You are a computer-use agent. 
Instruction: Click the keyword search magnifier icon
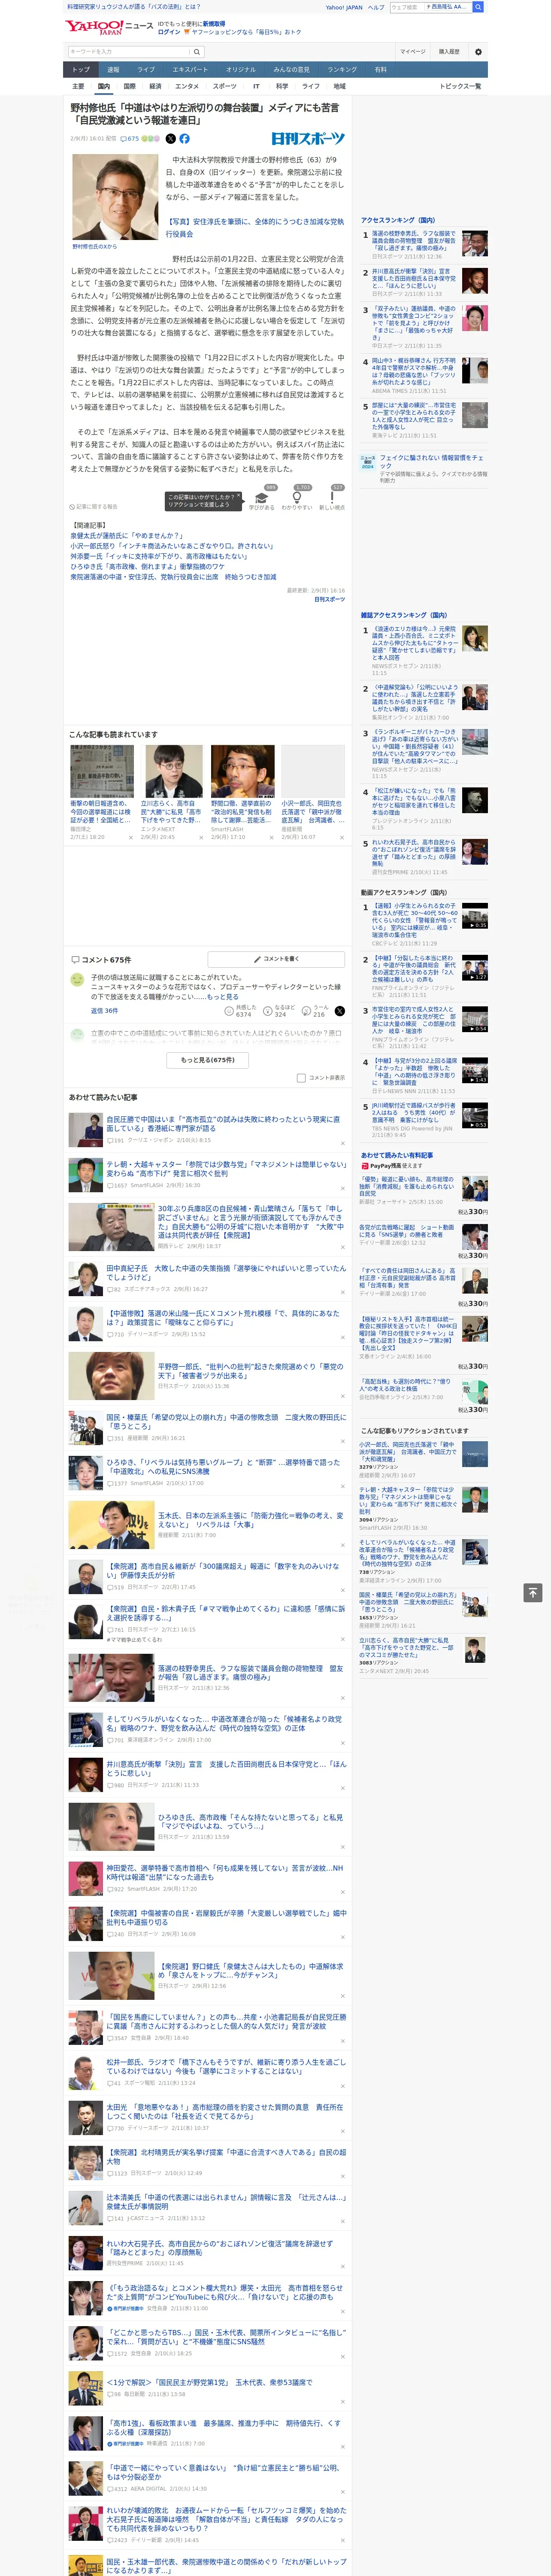pyautogui.click(x=196, y=51)
